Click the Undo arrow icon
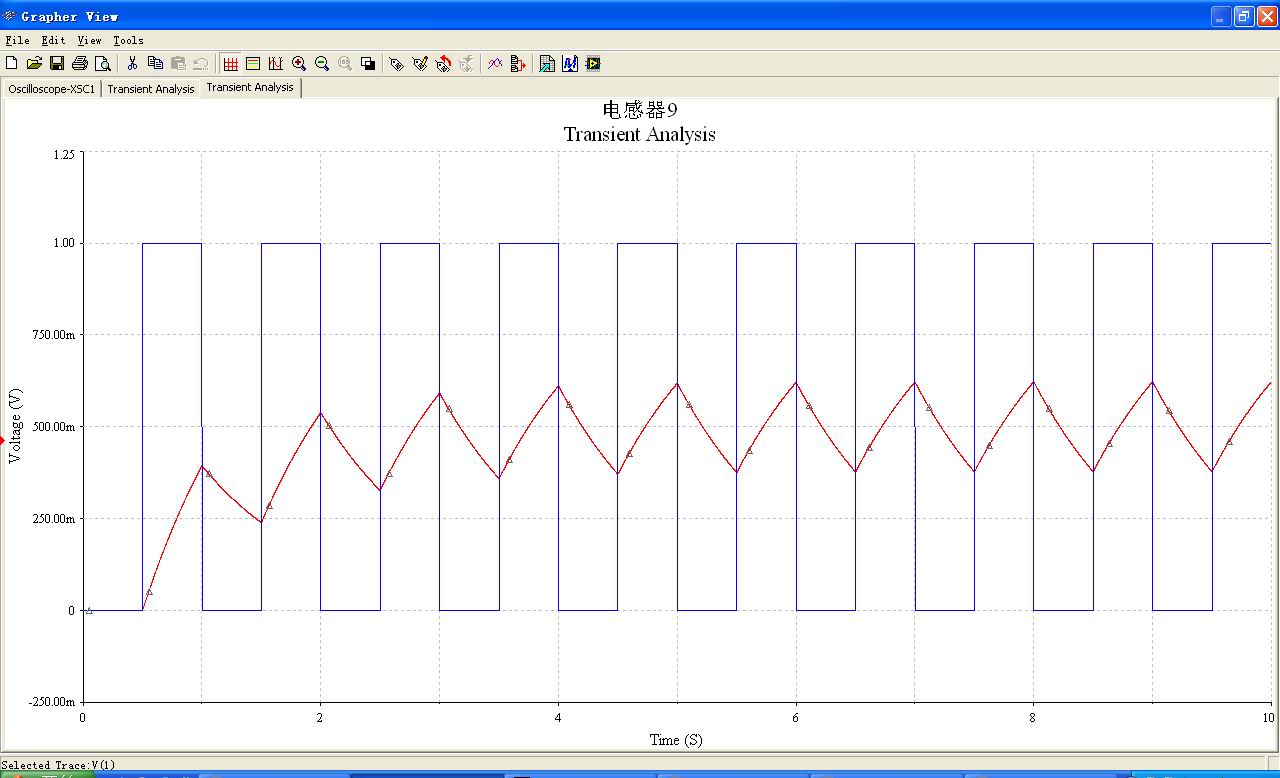The width and height of the screenshot is (1280, 778). 200,63
